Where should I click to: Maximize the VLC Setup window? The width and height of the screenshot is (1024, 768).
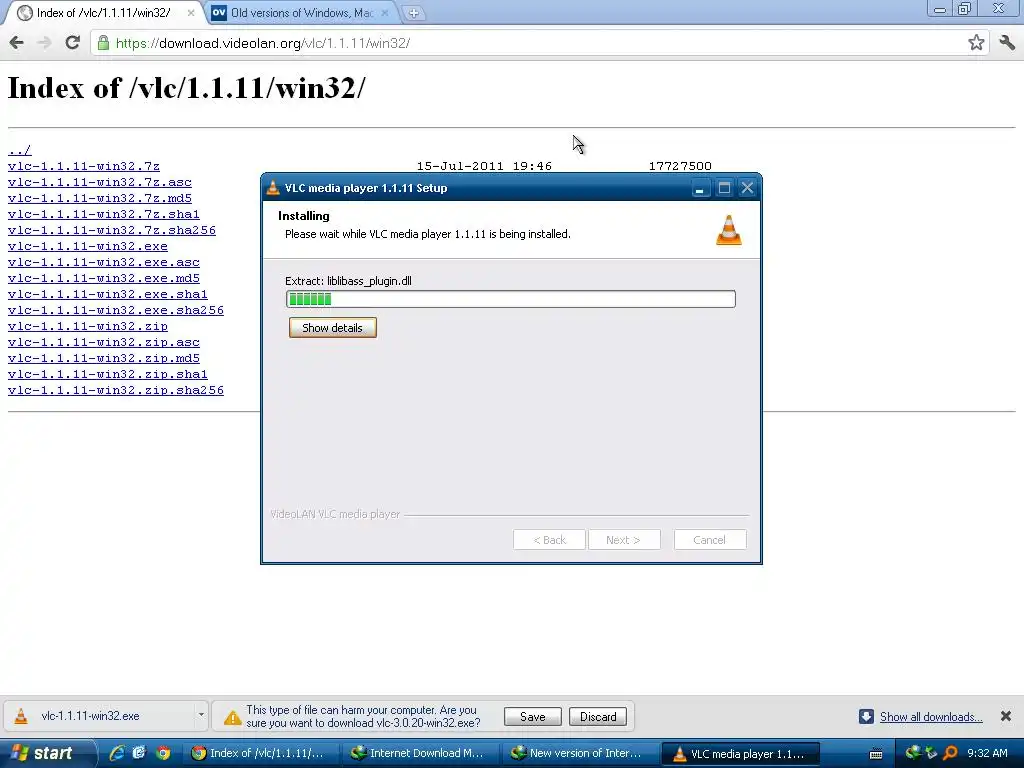pyautogui.click(x=724, y=189)
